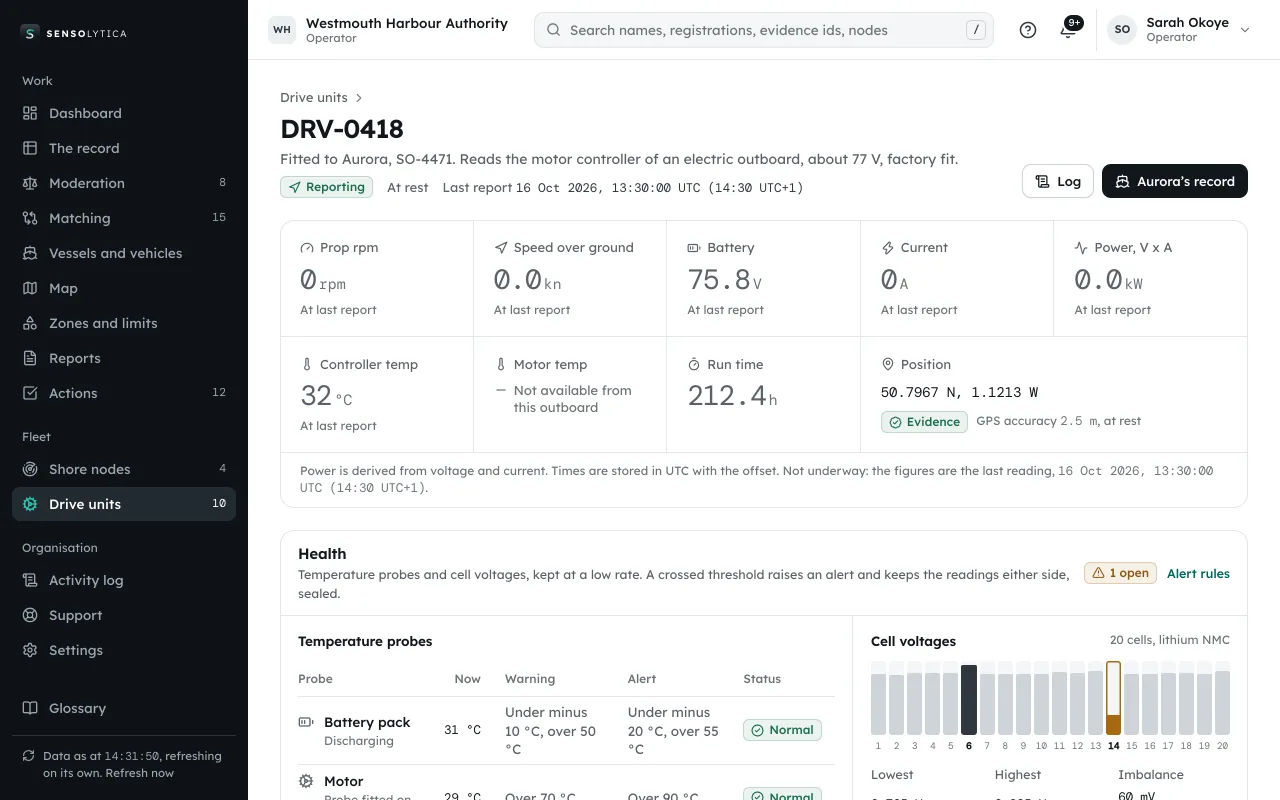Click the SO user avatar
This screenshot has height=800, width=1280.
pyautogui.click(x=1122, y=30)
